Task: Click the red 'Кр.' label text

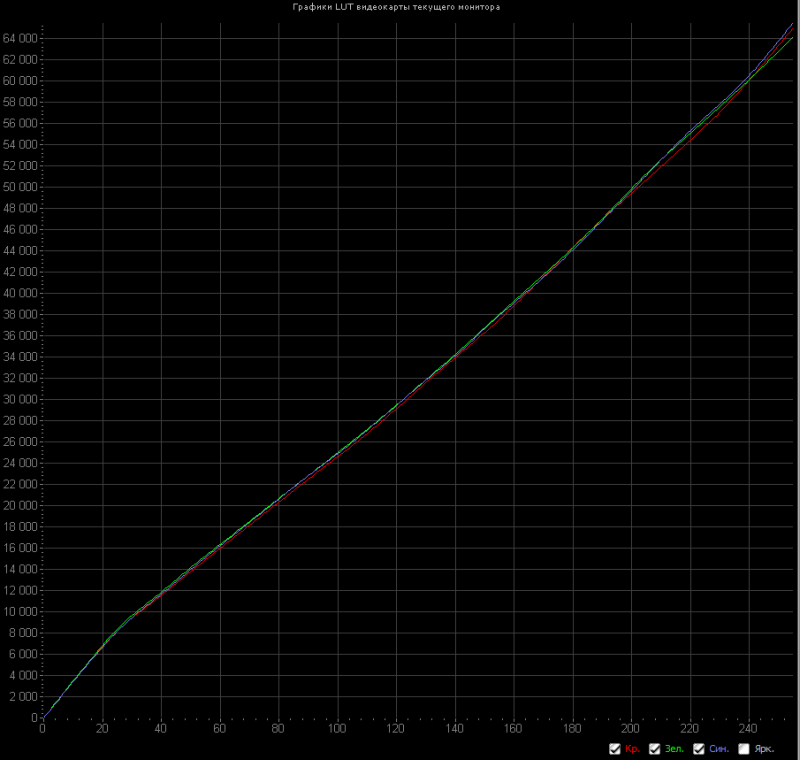Action: click(632, 749)
